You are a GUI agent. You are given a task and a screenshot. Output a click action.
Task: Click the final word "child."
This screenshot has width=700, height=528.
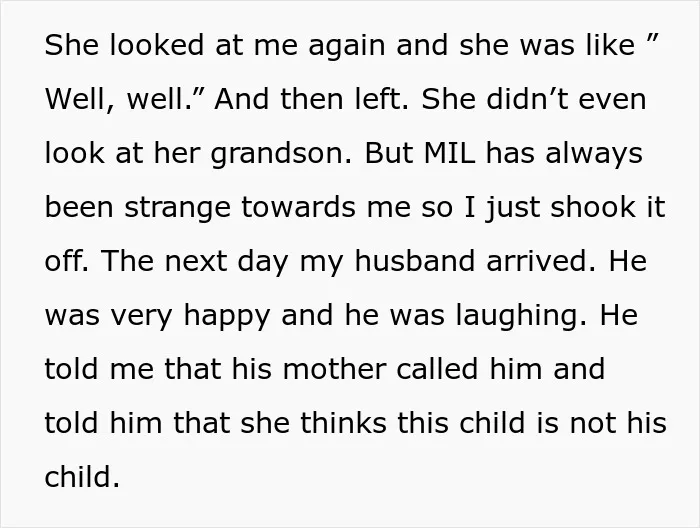83,477
